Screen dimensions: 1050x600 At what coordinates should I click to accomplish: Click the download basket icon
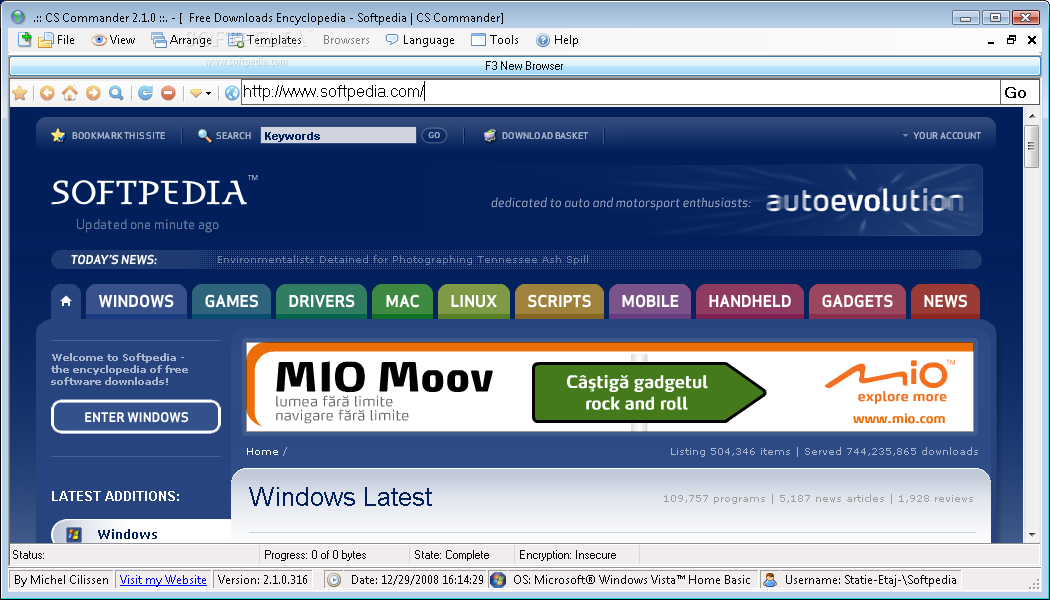click(490, 135)
